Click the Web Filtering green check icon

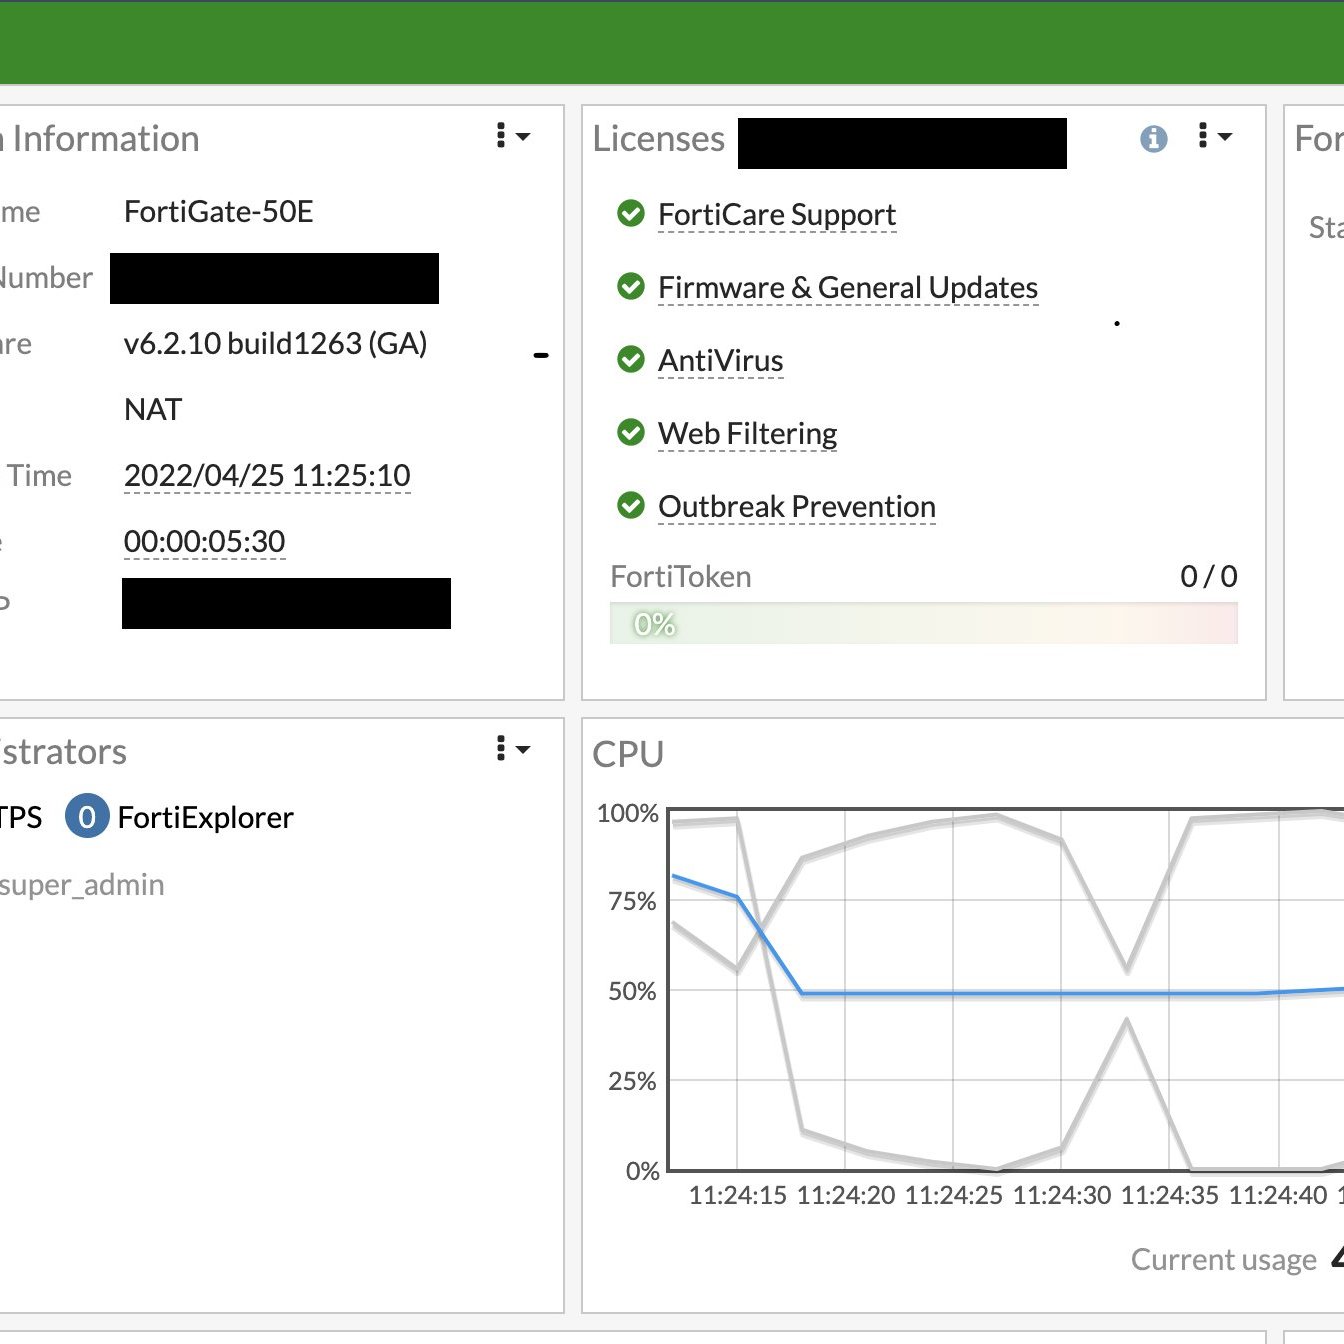click(x=631, y=432)
